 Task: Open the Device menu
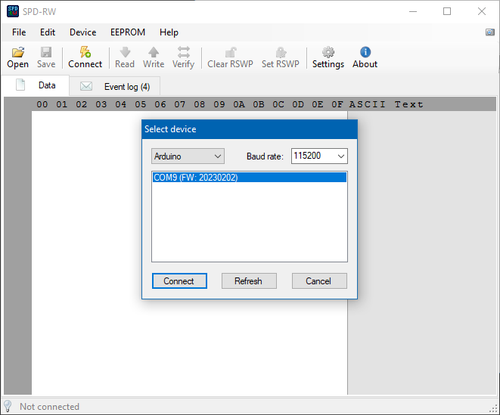83,32
